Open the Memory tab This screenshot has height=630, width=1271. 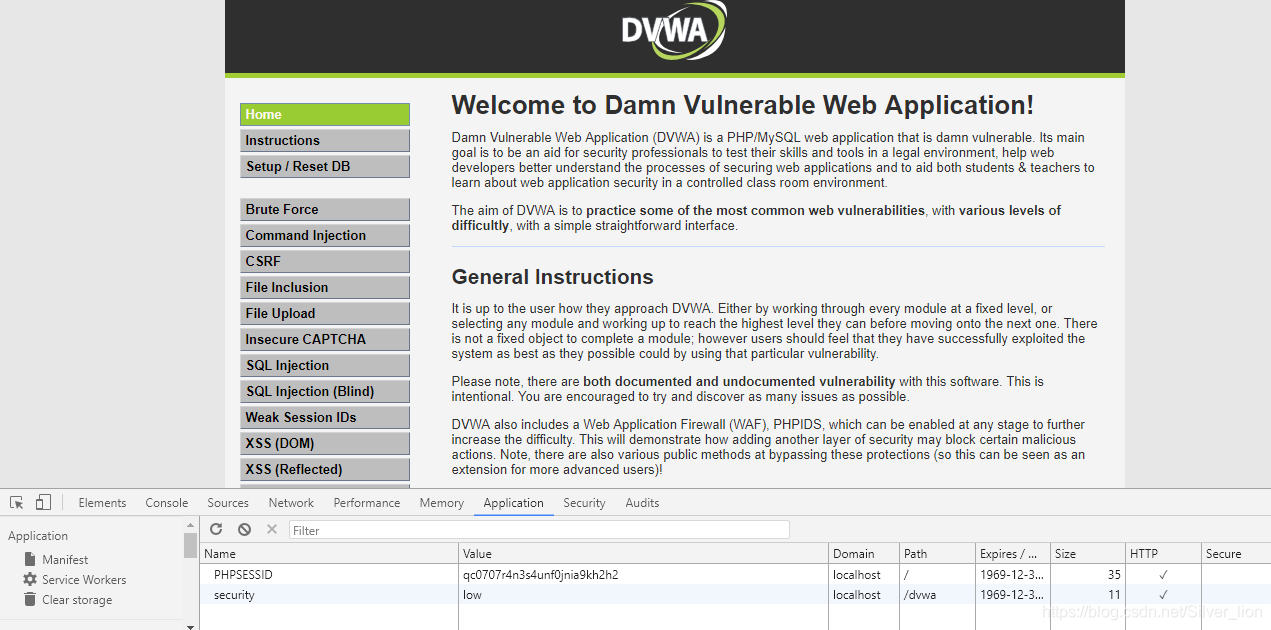click(x=442, y=503)
